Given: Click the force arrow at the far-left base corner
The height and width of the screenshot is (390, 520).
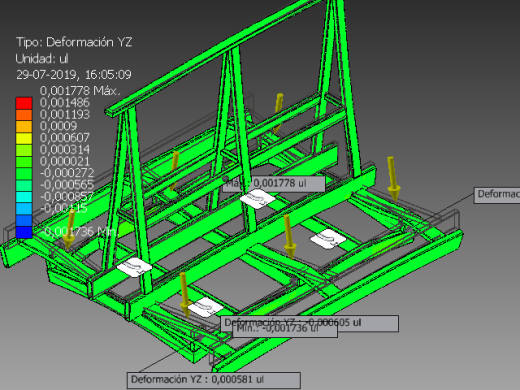Looking at the screenshot, I should click(69, 229).
